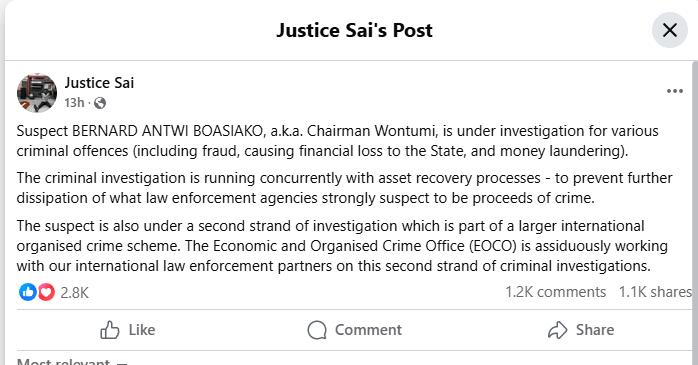The image size is (698, 365).
Task: Click the red heart reaction icon
Action: [x=46, y=292]
